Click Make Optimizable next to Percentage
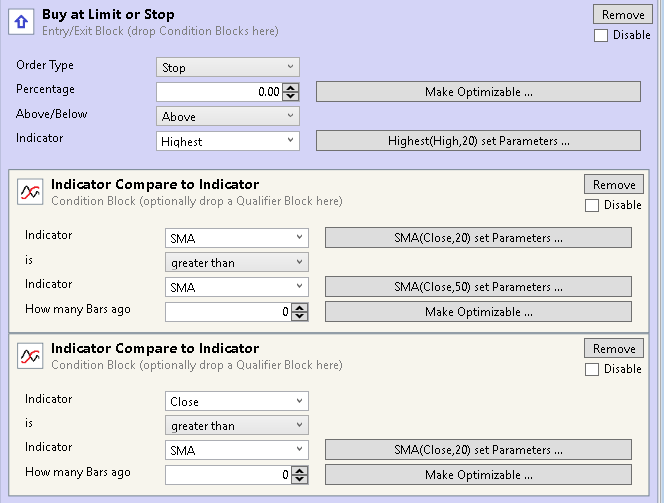 (x=479, y=92)
